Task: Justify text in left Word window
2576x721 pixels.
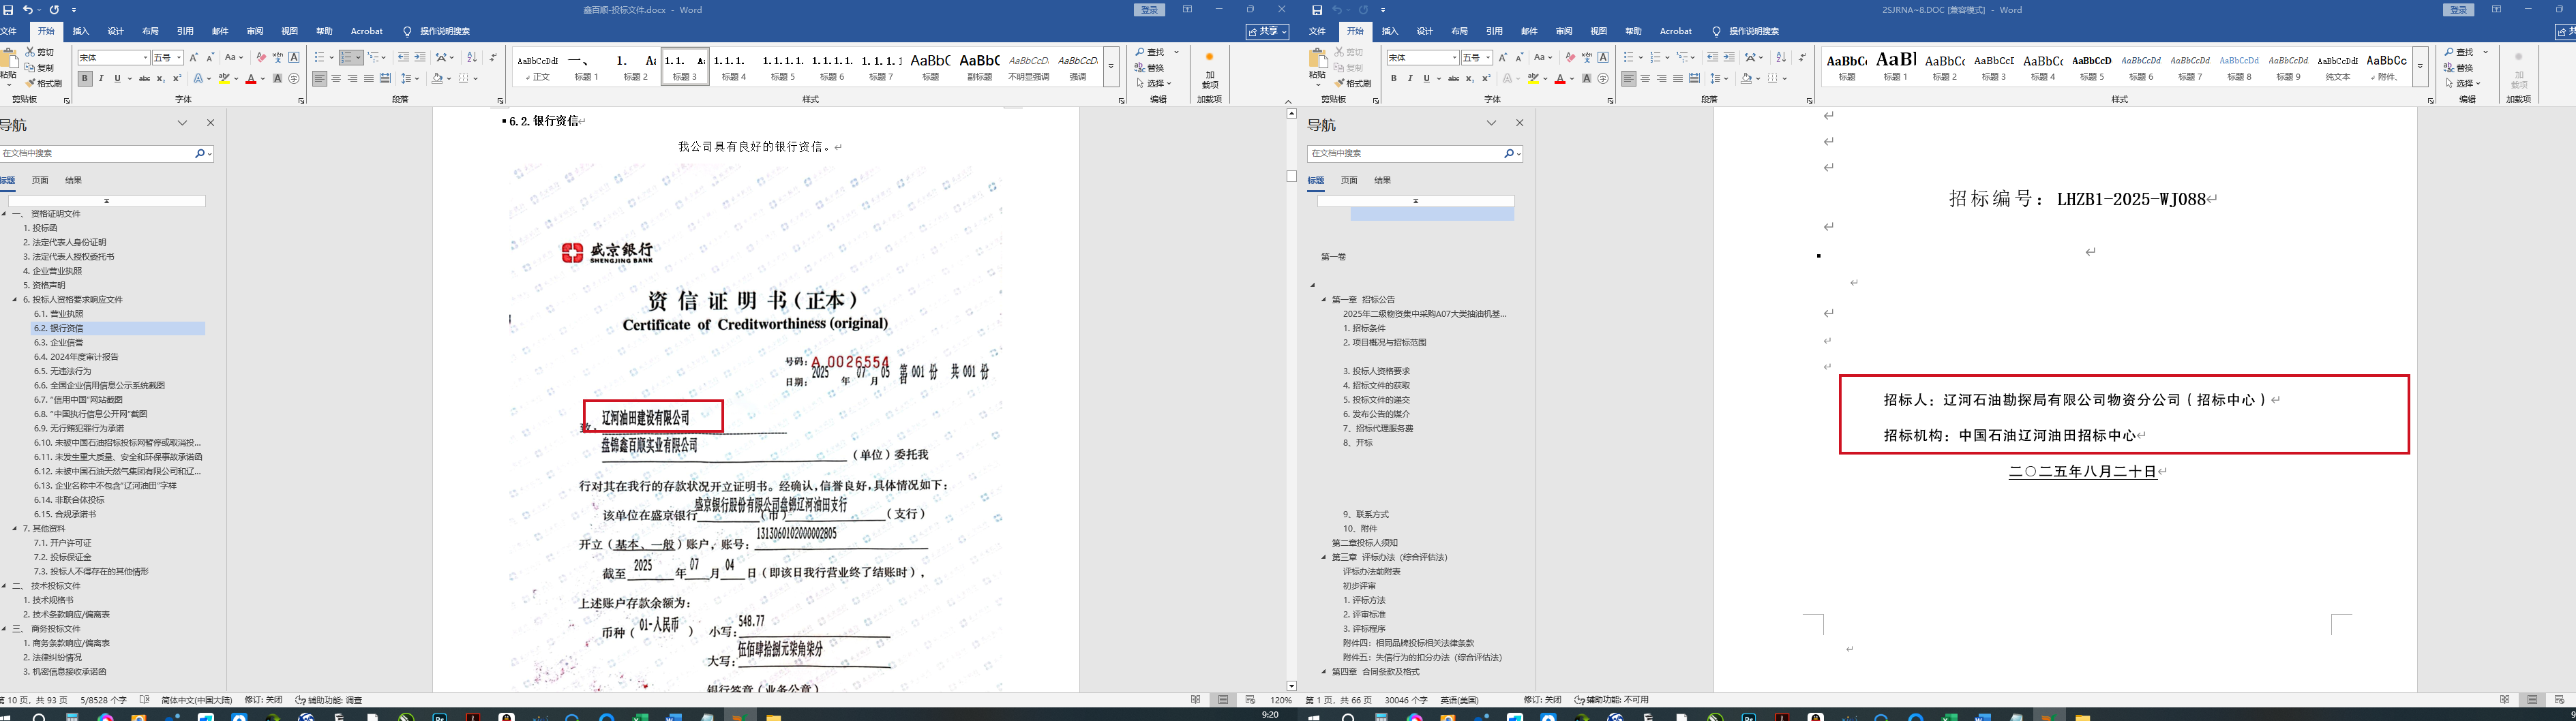Action: 368,79
